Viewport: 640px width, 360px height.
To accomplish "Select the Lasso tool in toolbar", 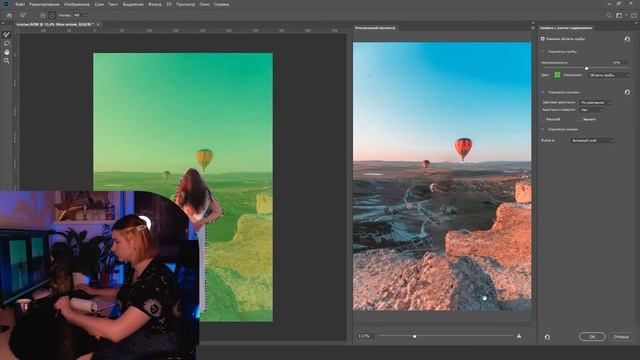I will pyautogui.click(x=7, y=43).
